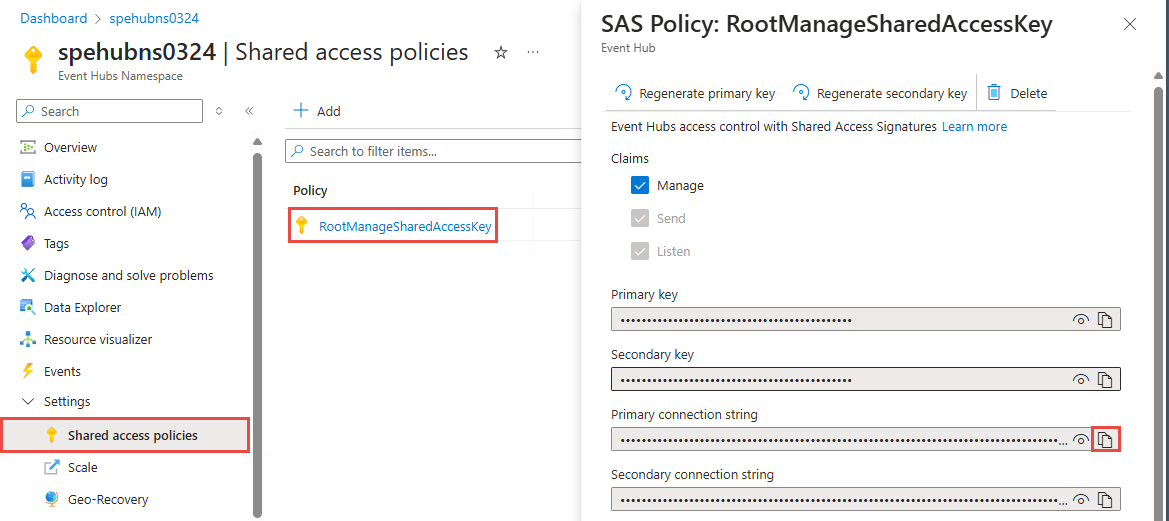Show the Primary key with eye icon
This screenshot has width=1169, height=521.
(1080, 320)
